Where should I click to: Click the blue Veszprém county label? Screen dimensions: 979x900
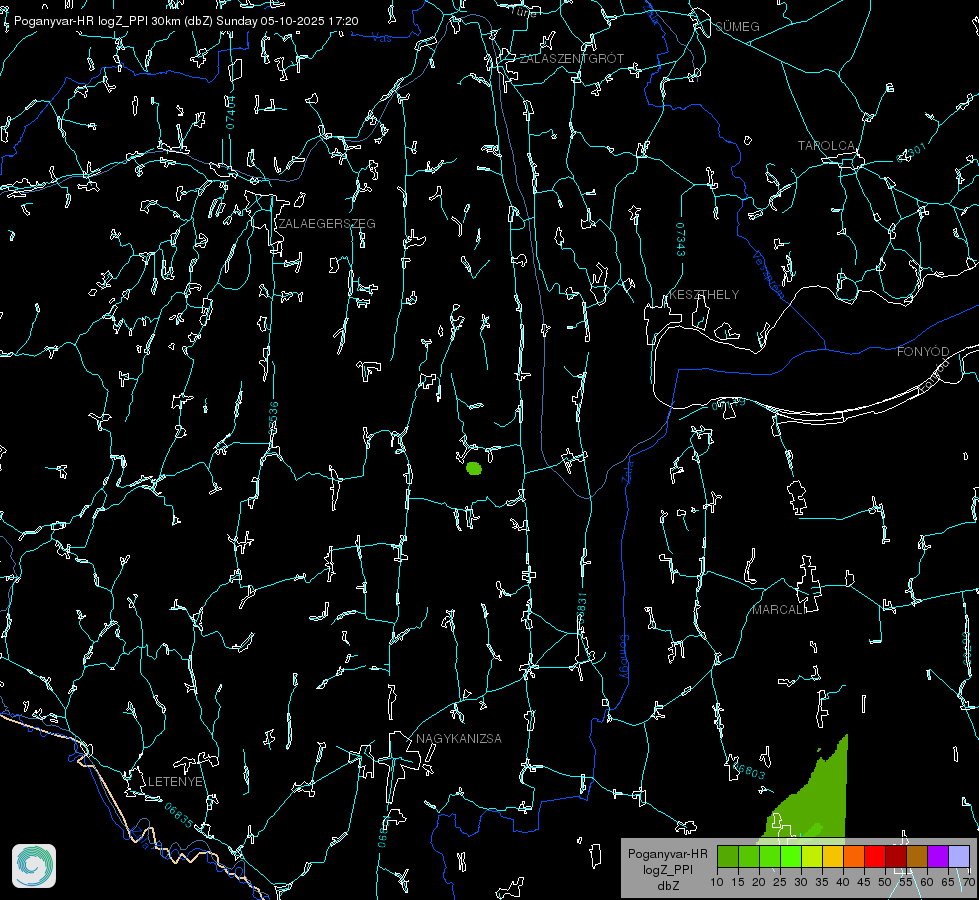pos(769,274)
